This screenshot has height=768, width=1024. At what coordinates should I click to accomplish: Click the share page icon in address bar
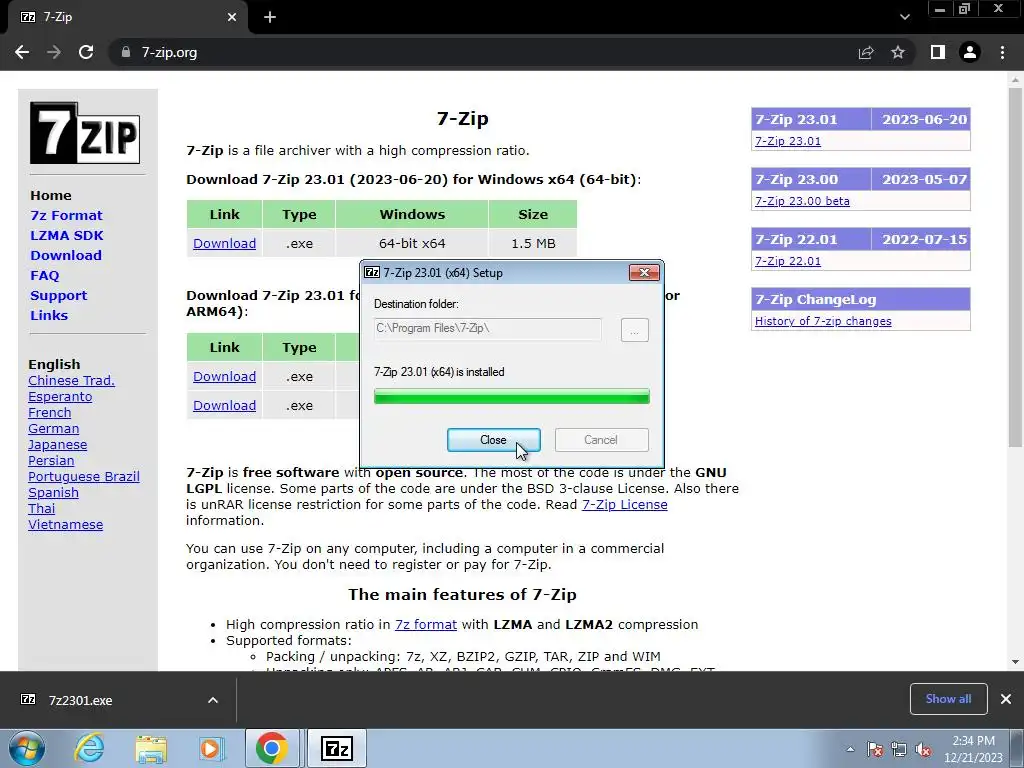pyautogui.click(x=866, y=52)
